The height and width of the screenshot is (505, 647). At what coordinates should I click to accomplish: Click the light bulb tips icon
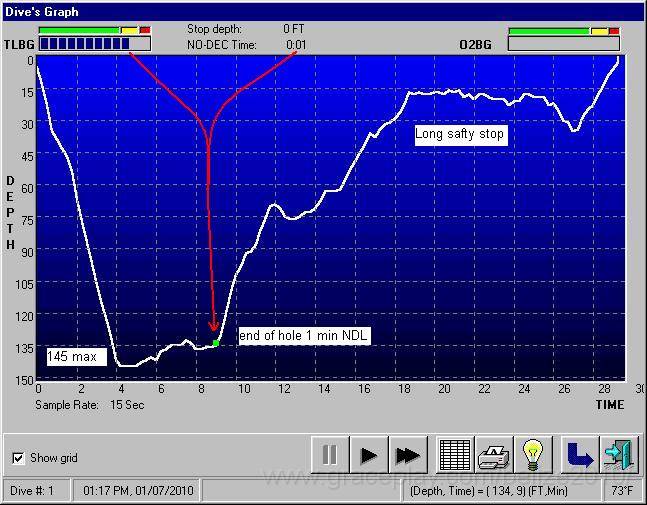click(x=532, y=456)
